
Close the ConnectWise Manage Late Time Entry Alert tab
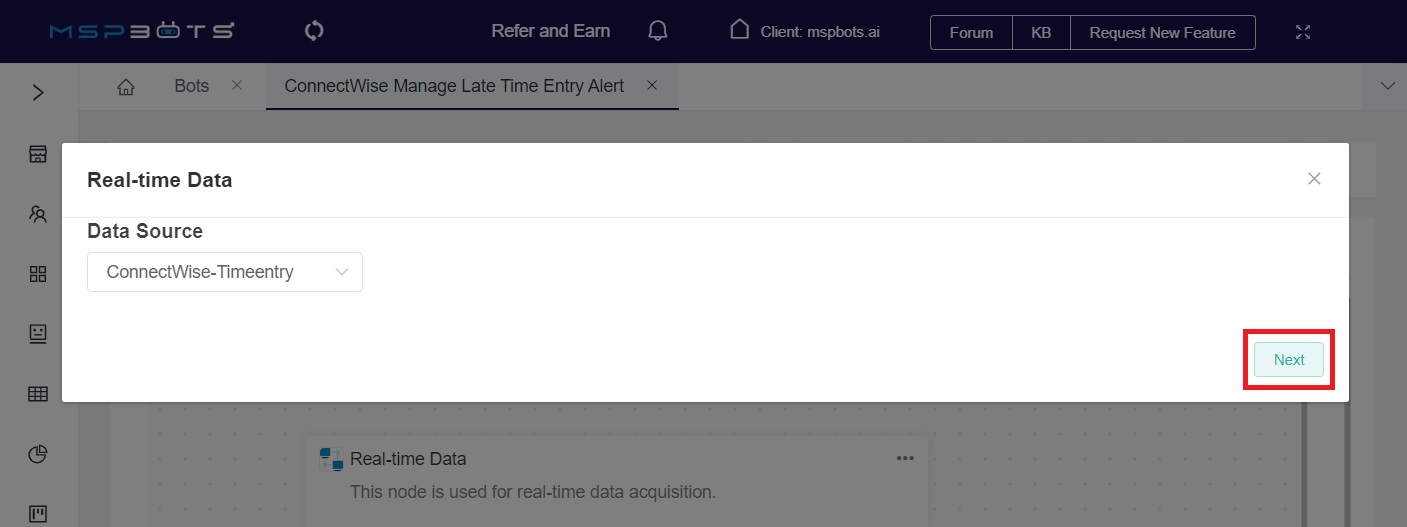tap(652, 85)
